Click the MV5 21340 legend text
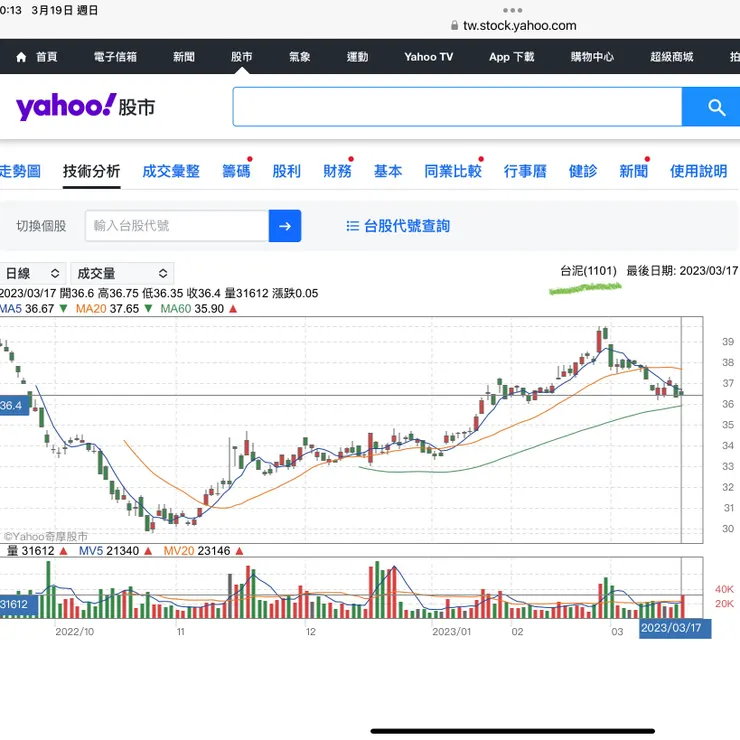Image resolution: width=740 pixels, height=740 pixels. [109, 551]
